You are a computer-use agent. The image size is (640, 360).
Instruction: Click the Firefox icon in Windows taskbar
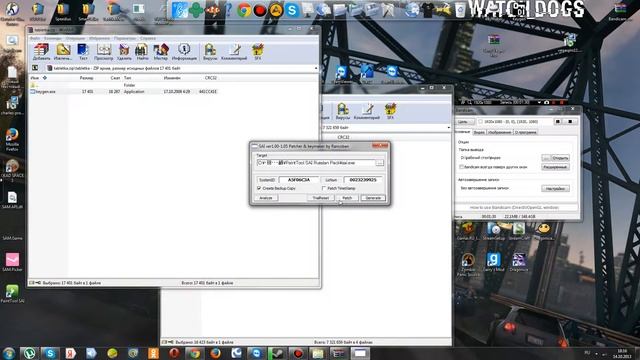[215, 353]
